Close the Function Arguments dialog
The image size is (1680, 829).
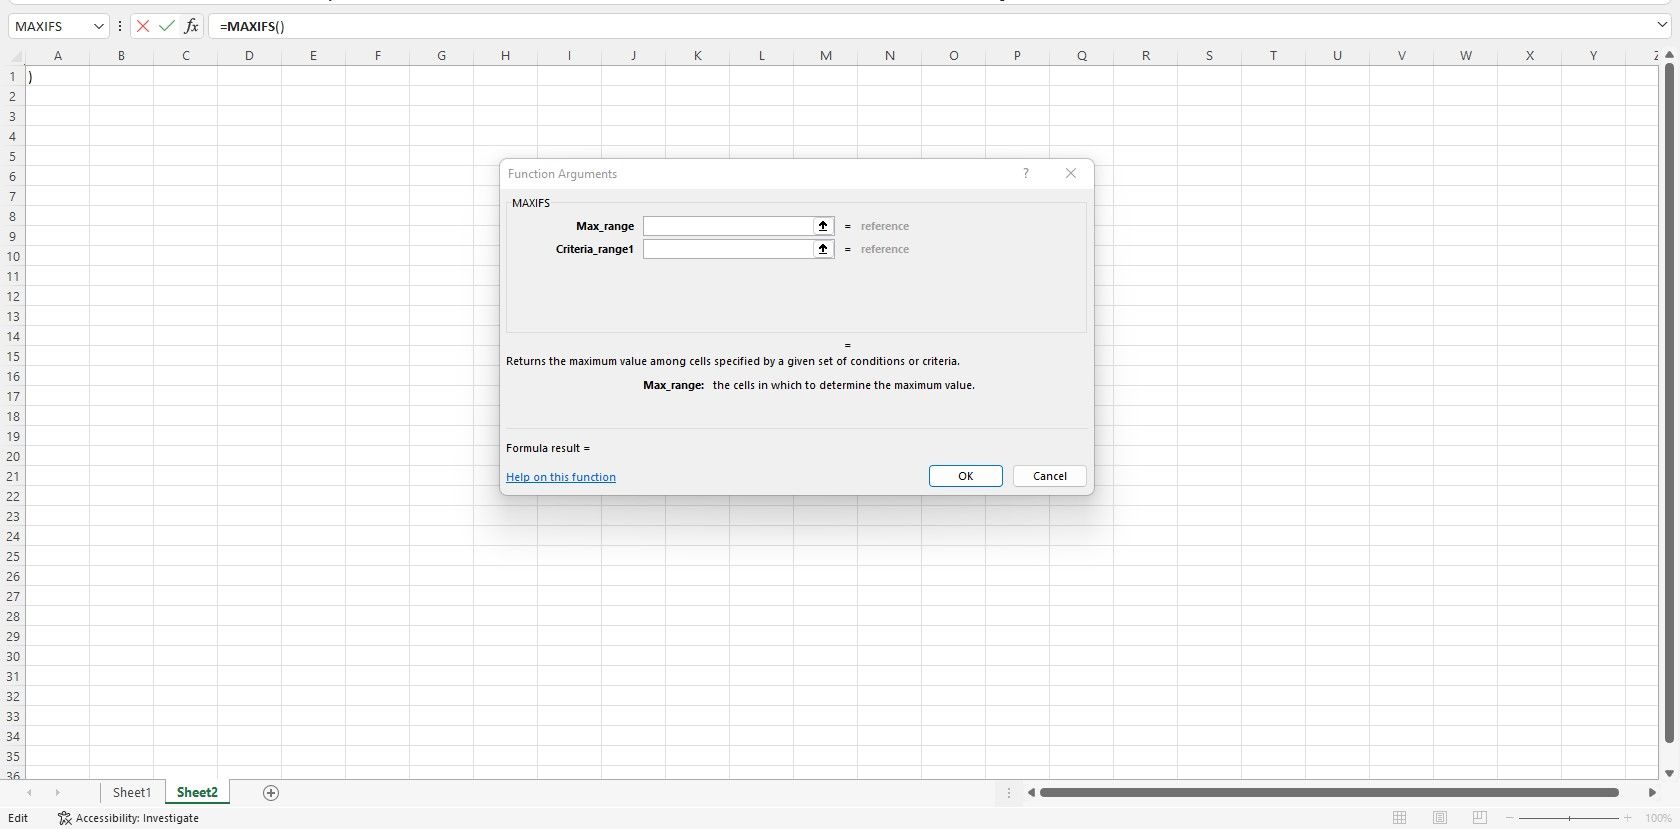point(1071,173)
